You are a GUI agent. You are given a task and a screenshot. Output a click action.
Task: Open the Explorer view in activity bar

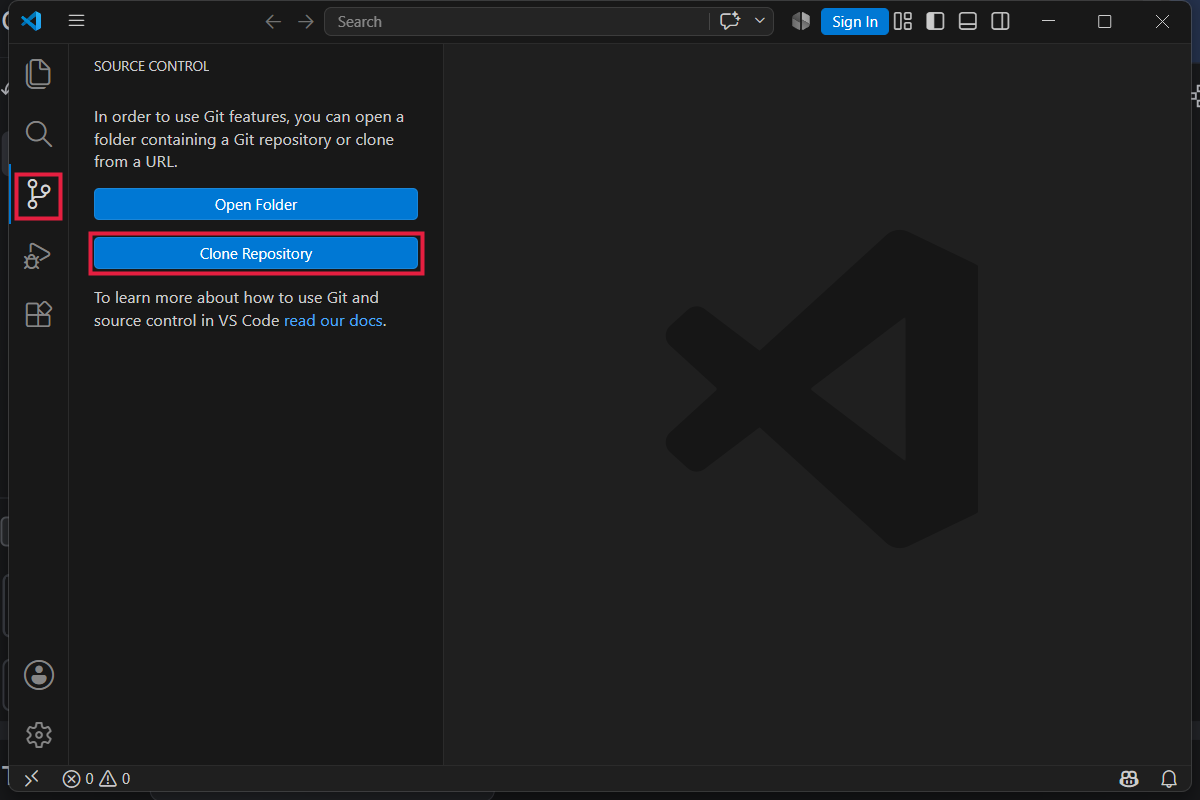[38, 74]
